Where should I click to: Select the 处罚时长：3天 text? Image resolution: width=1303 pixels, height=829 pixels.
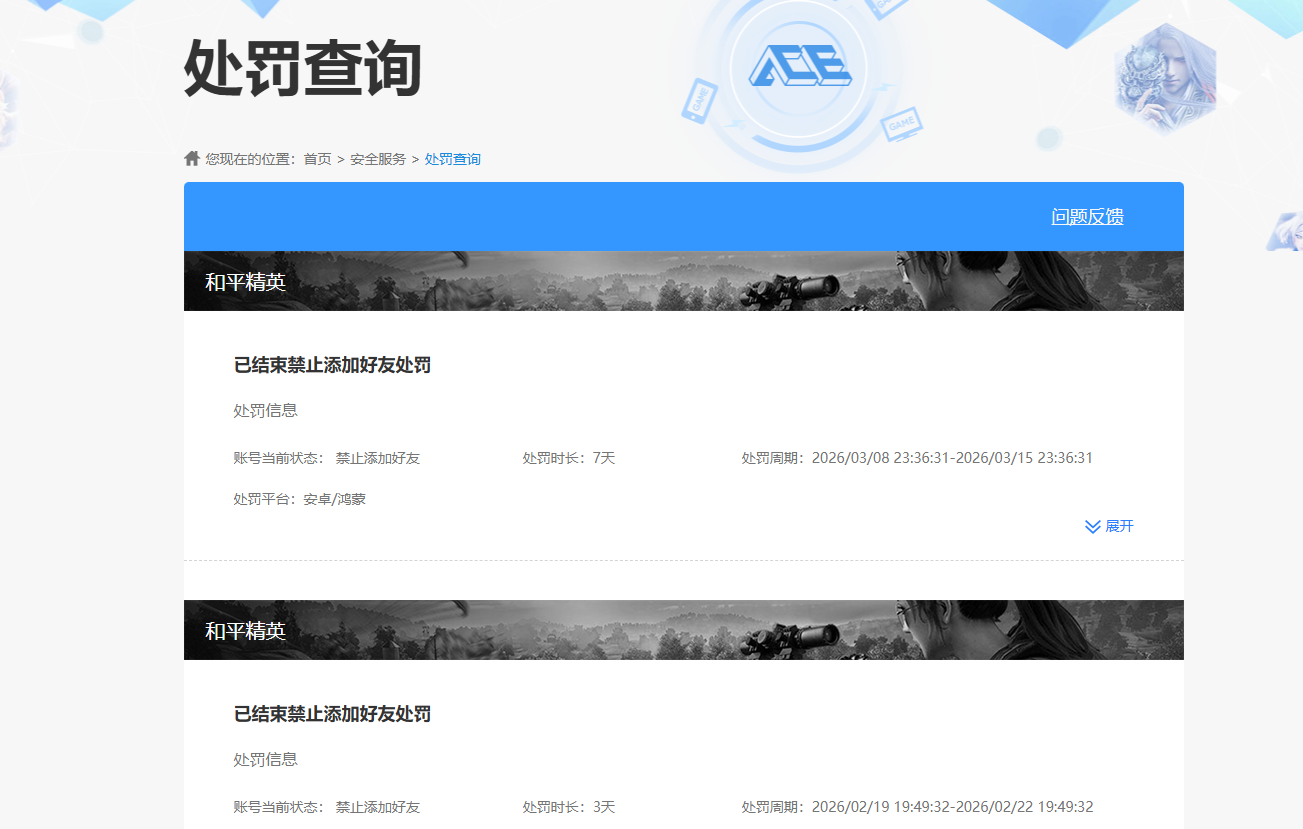(x=569, y=807)
